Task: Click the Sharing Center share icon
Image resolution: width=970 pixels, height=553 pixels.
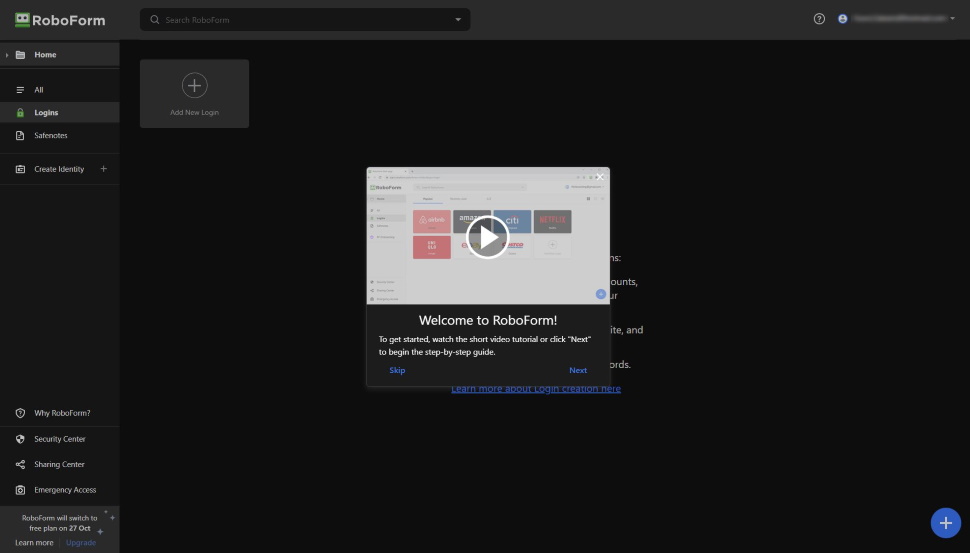Action: 20,465
